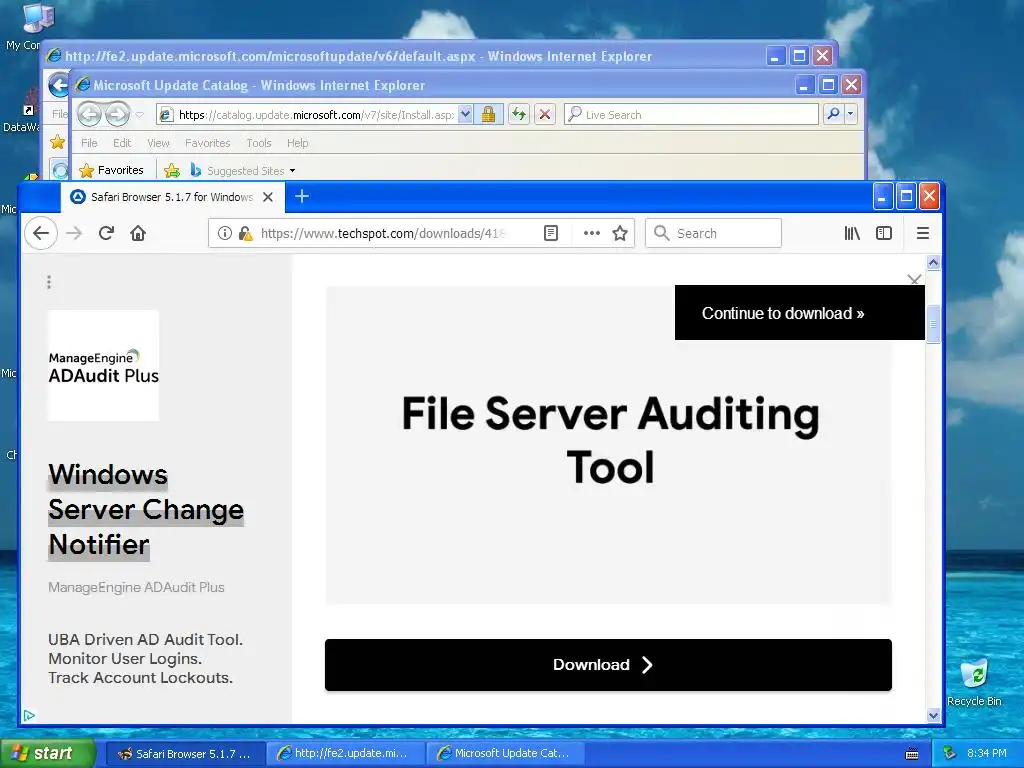
Task: Open the File menu in IE
Action: [x=89, y=143]
